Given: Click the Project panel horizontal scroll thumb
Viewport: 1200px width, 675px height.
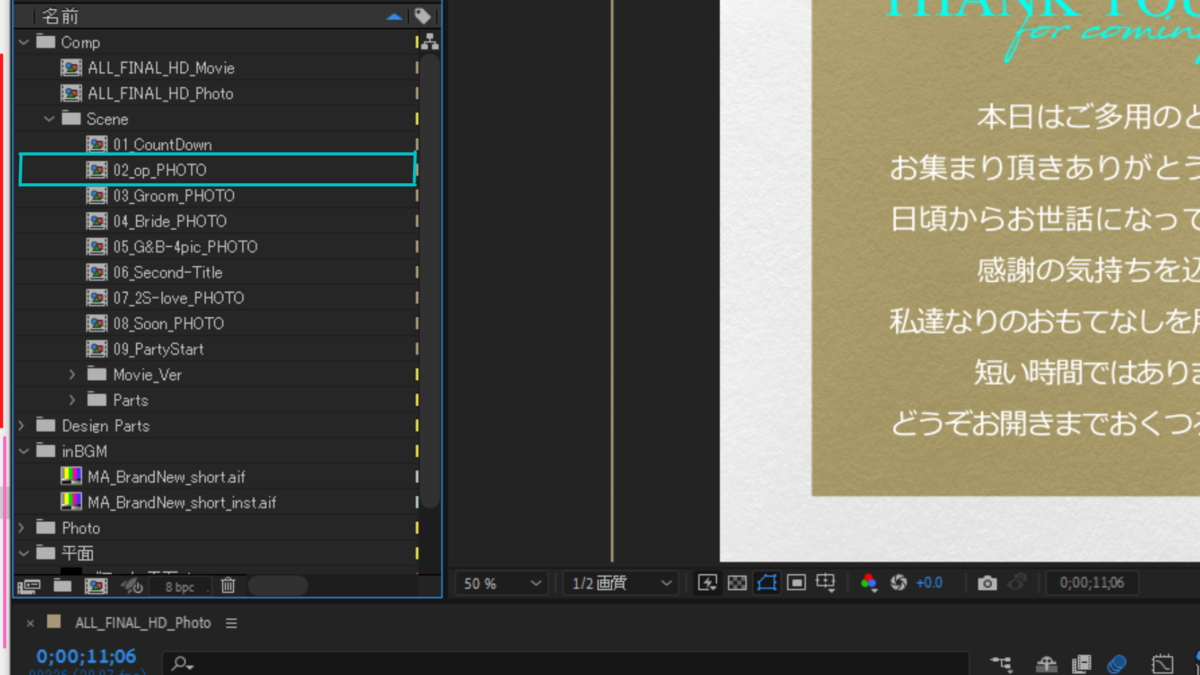Looking at the screenshot, I should point(278,586).
